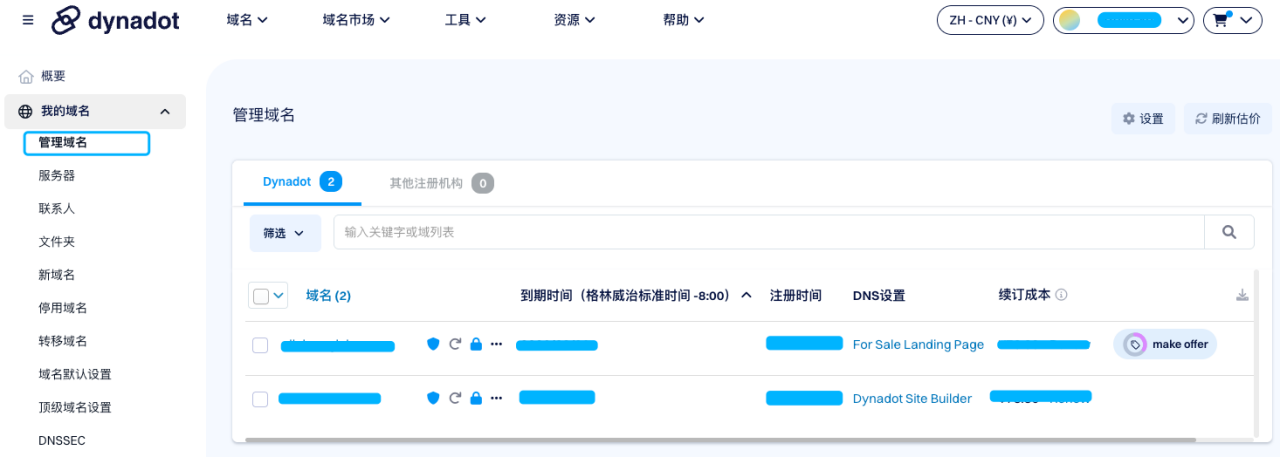Open the 资源 top menu
The width and height of the screenshot is (1280, 457).
pos(574,19)
